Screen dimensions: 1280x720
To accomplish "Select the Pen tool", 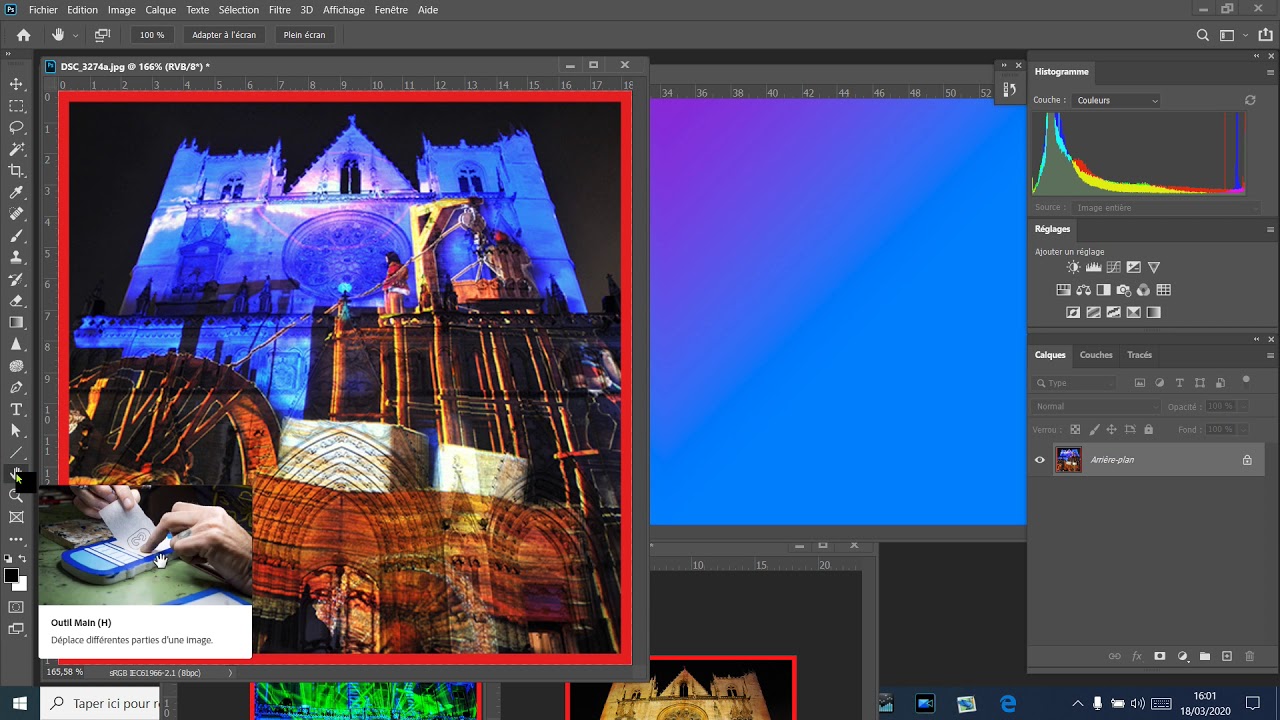I will (x=16, y=388).
